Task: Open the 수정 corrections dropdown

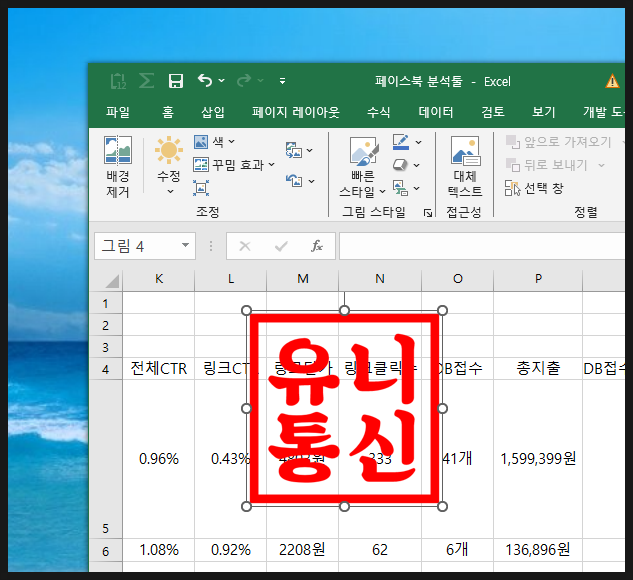Action: tap(169, 165)
